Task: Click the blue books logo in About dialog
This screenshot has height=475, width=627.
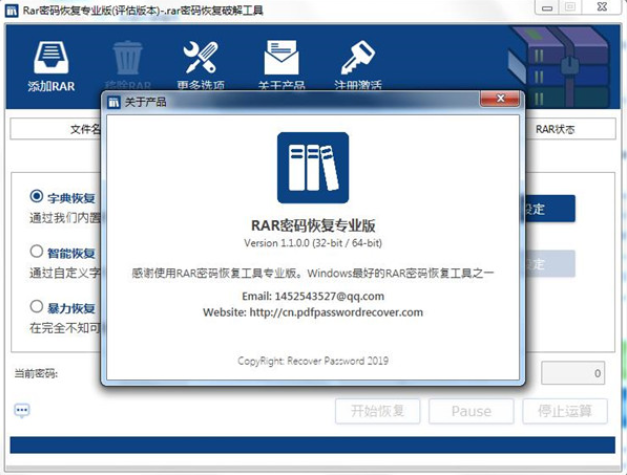Action: [312, 168]
